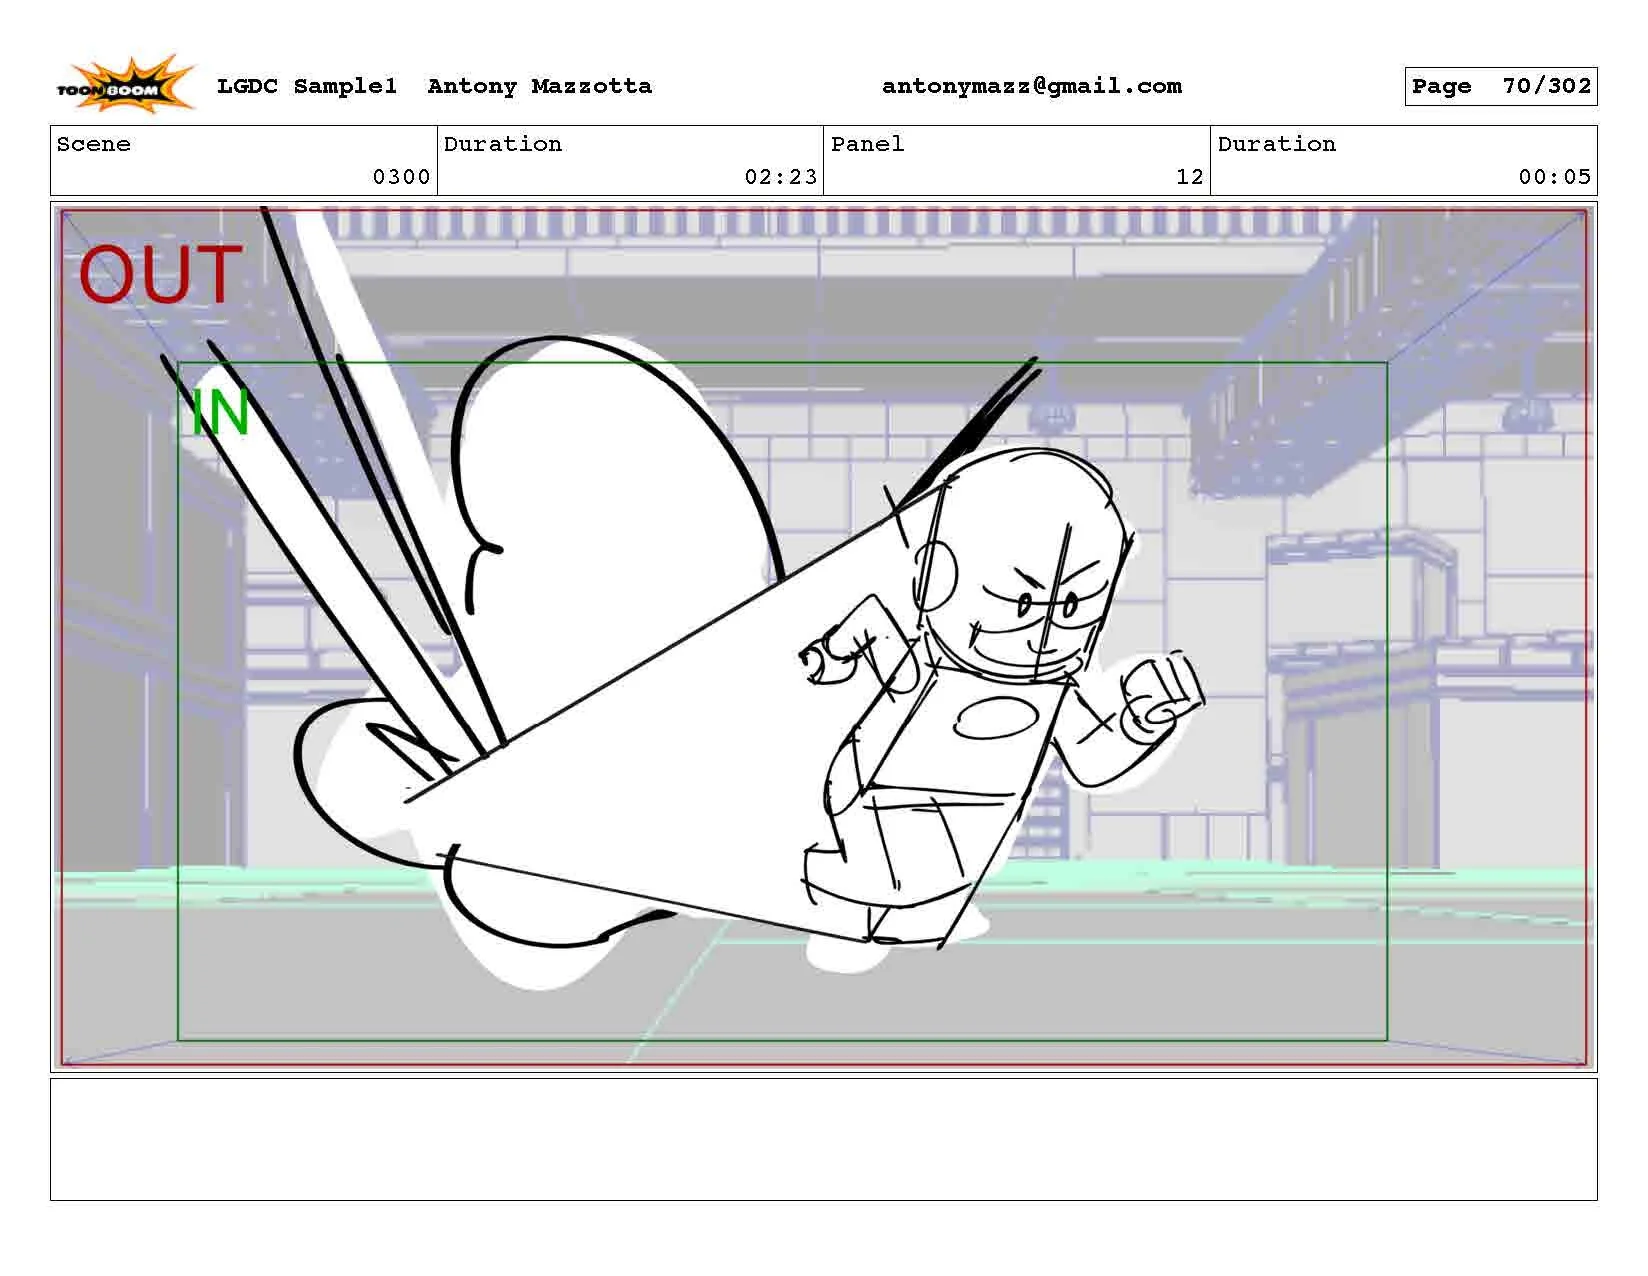Select the 'Antony Mazzotta' author name
Image resolution: width=1648 pixels, height=1276 pixels.
point(540,86)
